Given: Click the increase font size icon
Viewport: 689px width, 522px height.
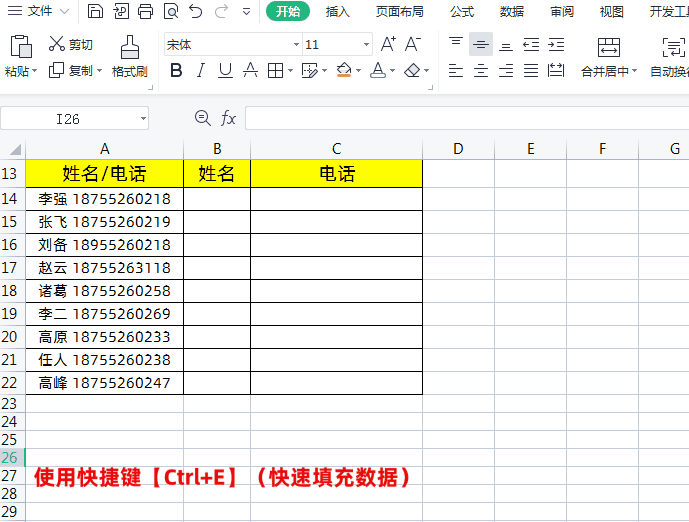Looking at the screenshot, I should click(x=388, y=44).
